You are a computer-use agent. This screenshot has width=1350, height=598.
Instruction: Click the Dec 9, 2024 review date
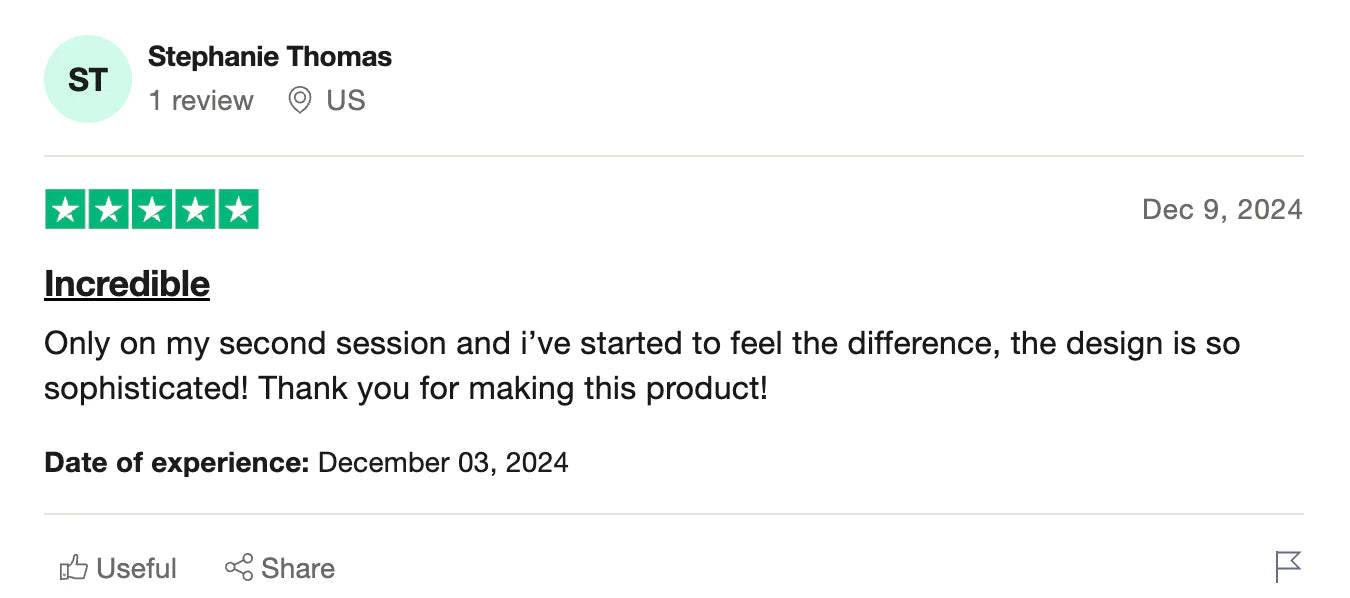[1222, 209]
